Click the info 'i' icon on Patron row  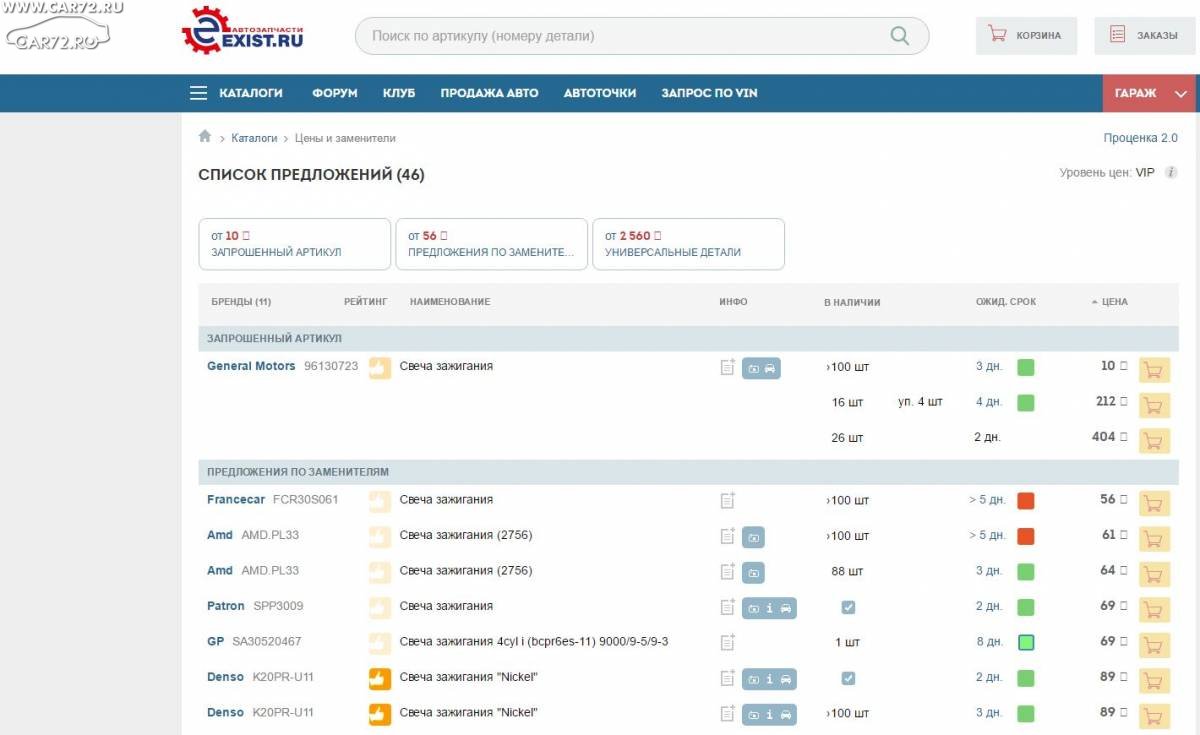pos(769,608)
